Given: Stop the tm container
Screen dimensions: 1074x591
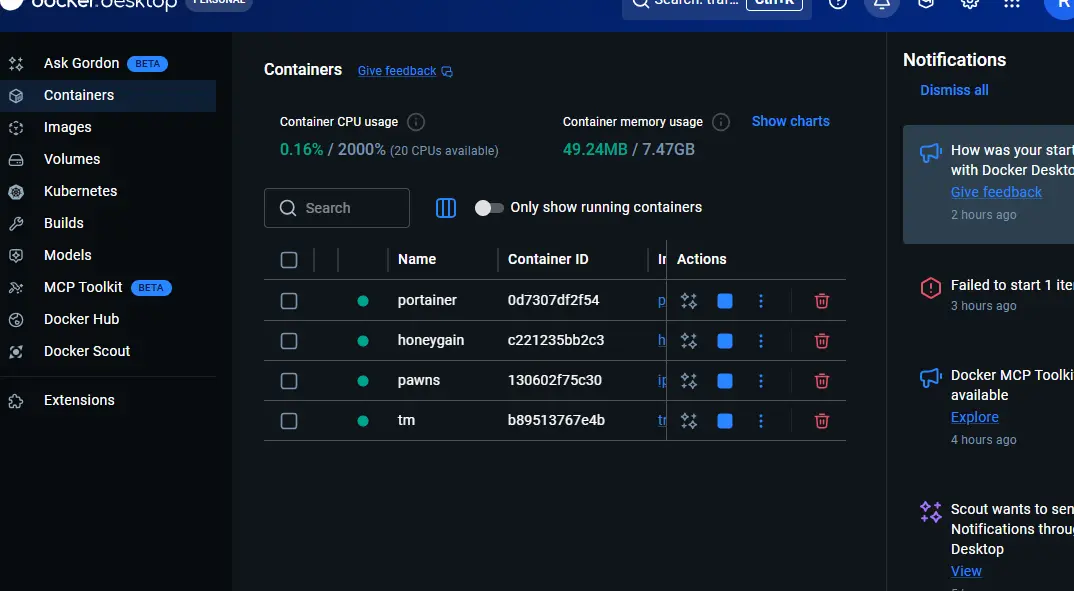Looking at the screenshot, I should coord(725,420).
